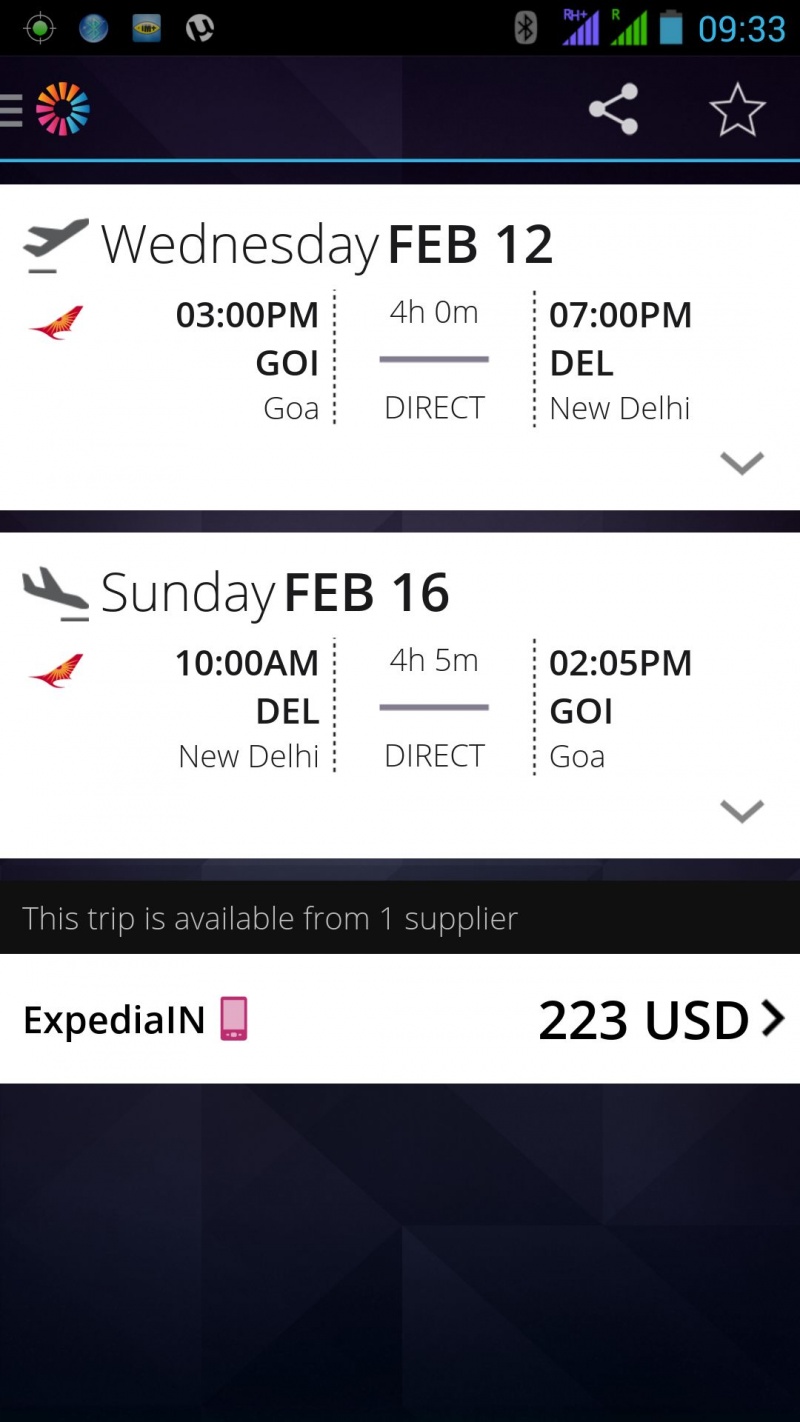Tap the colorful app logo
Screen dimensions: 800x1422
click(x=63, y=109)
